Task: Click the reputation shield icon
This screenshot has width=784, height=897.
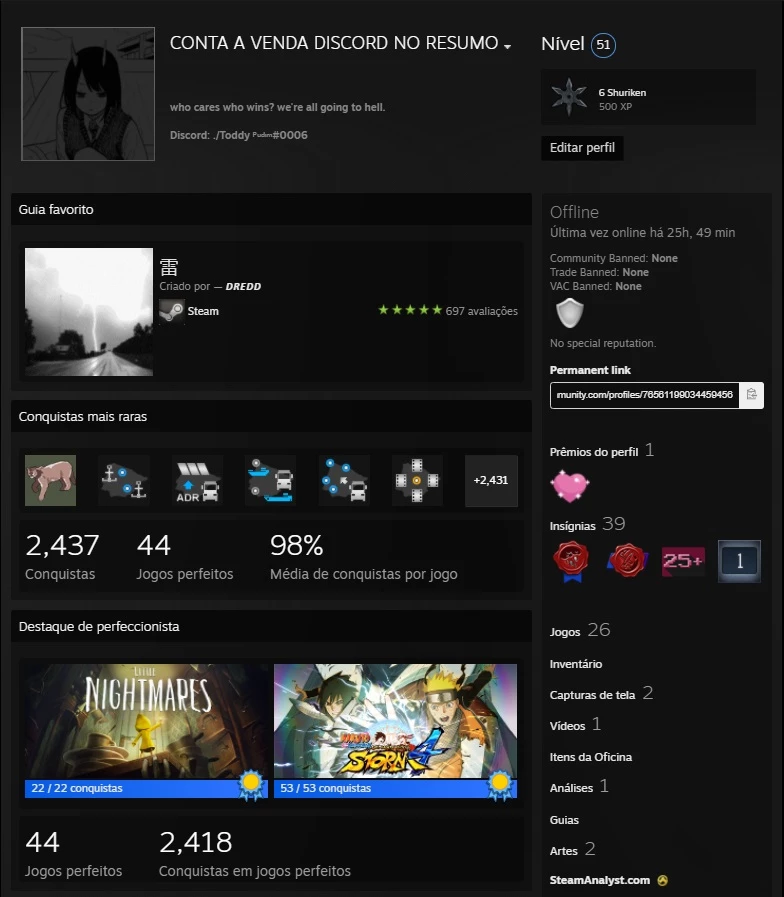Action: pyautogui.click(x=570, y=313)
